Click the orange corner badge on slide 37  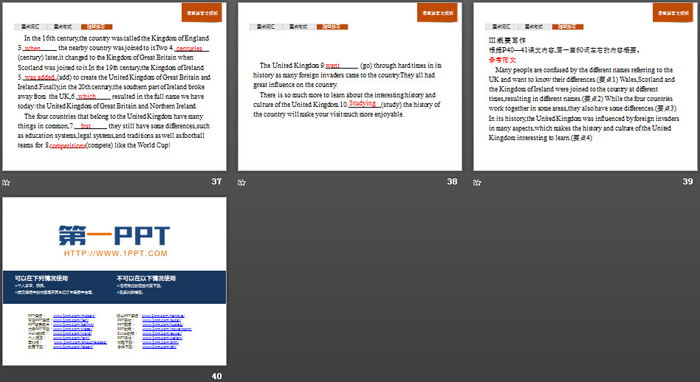coord(202,12)
